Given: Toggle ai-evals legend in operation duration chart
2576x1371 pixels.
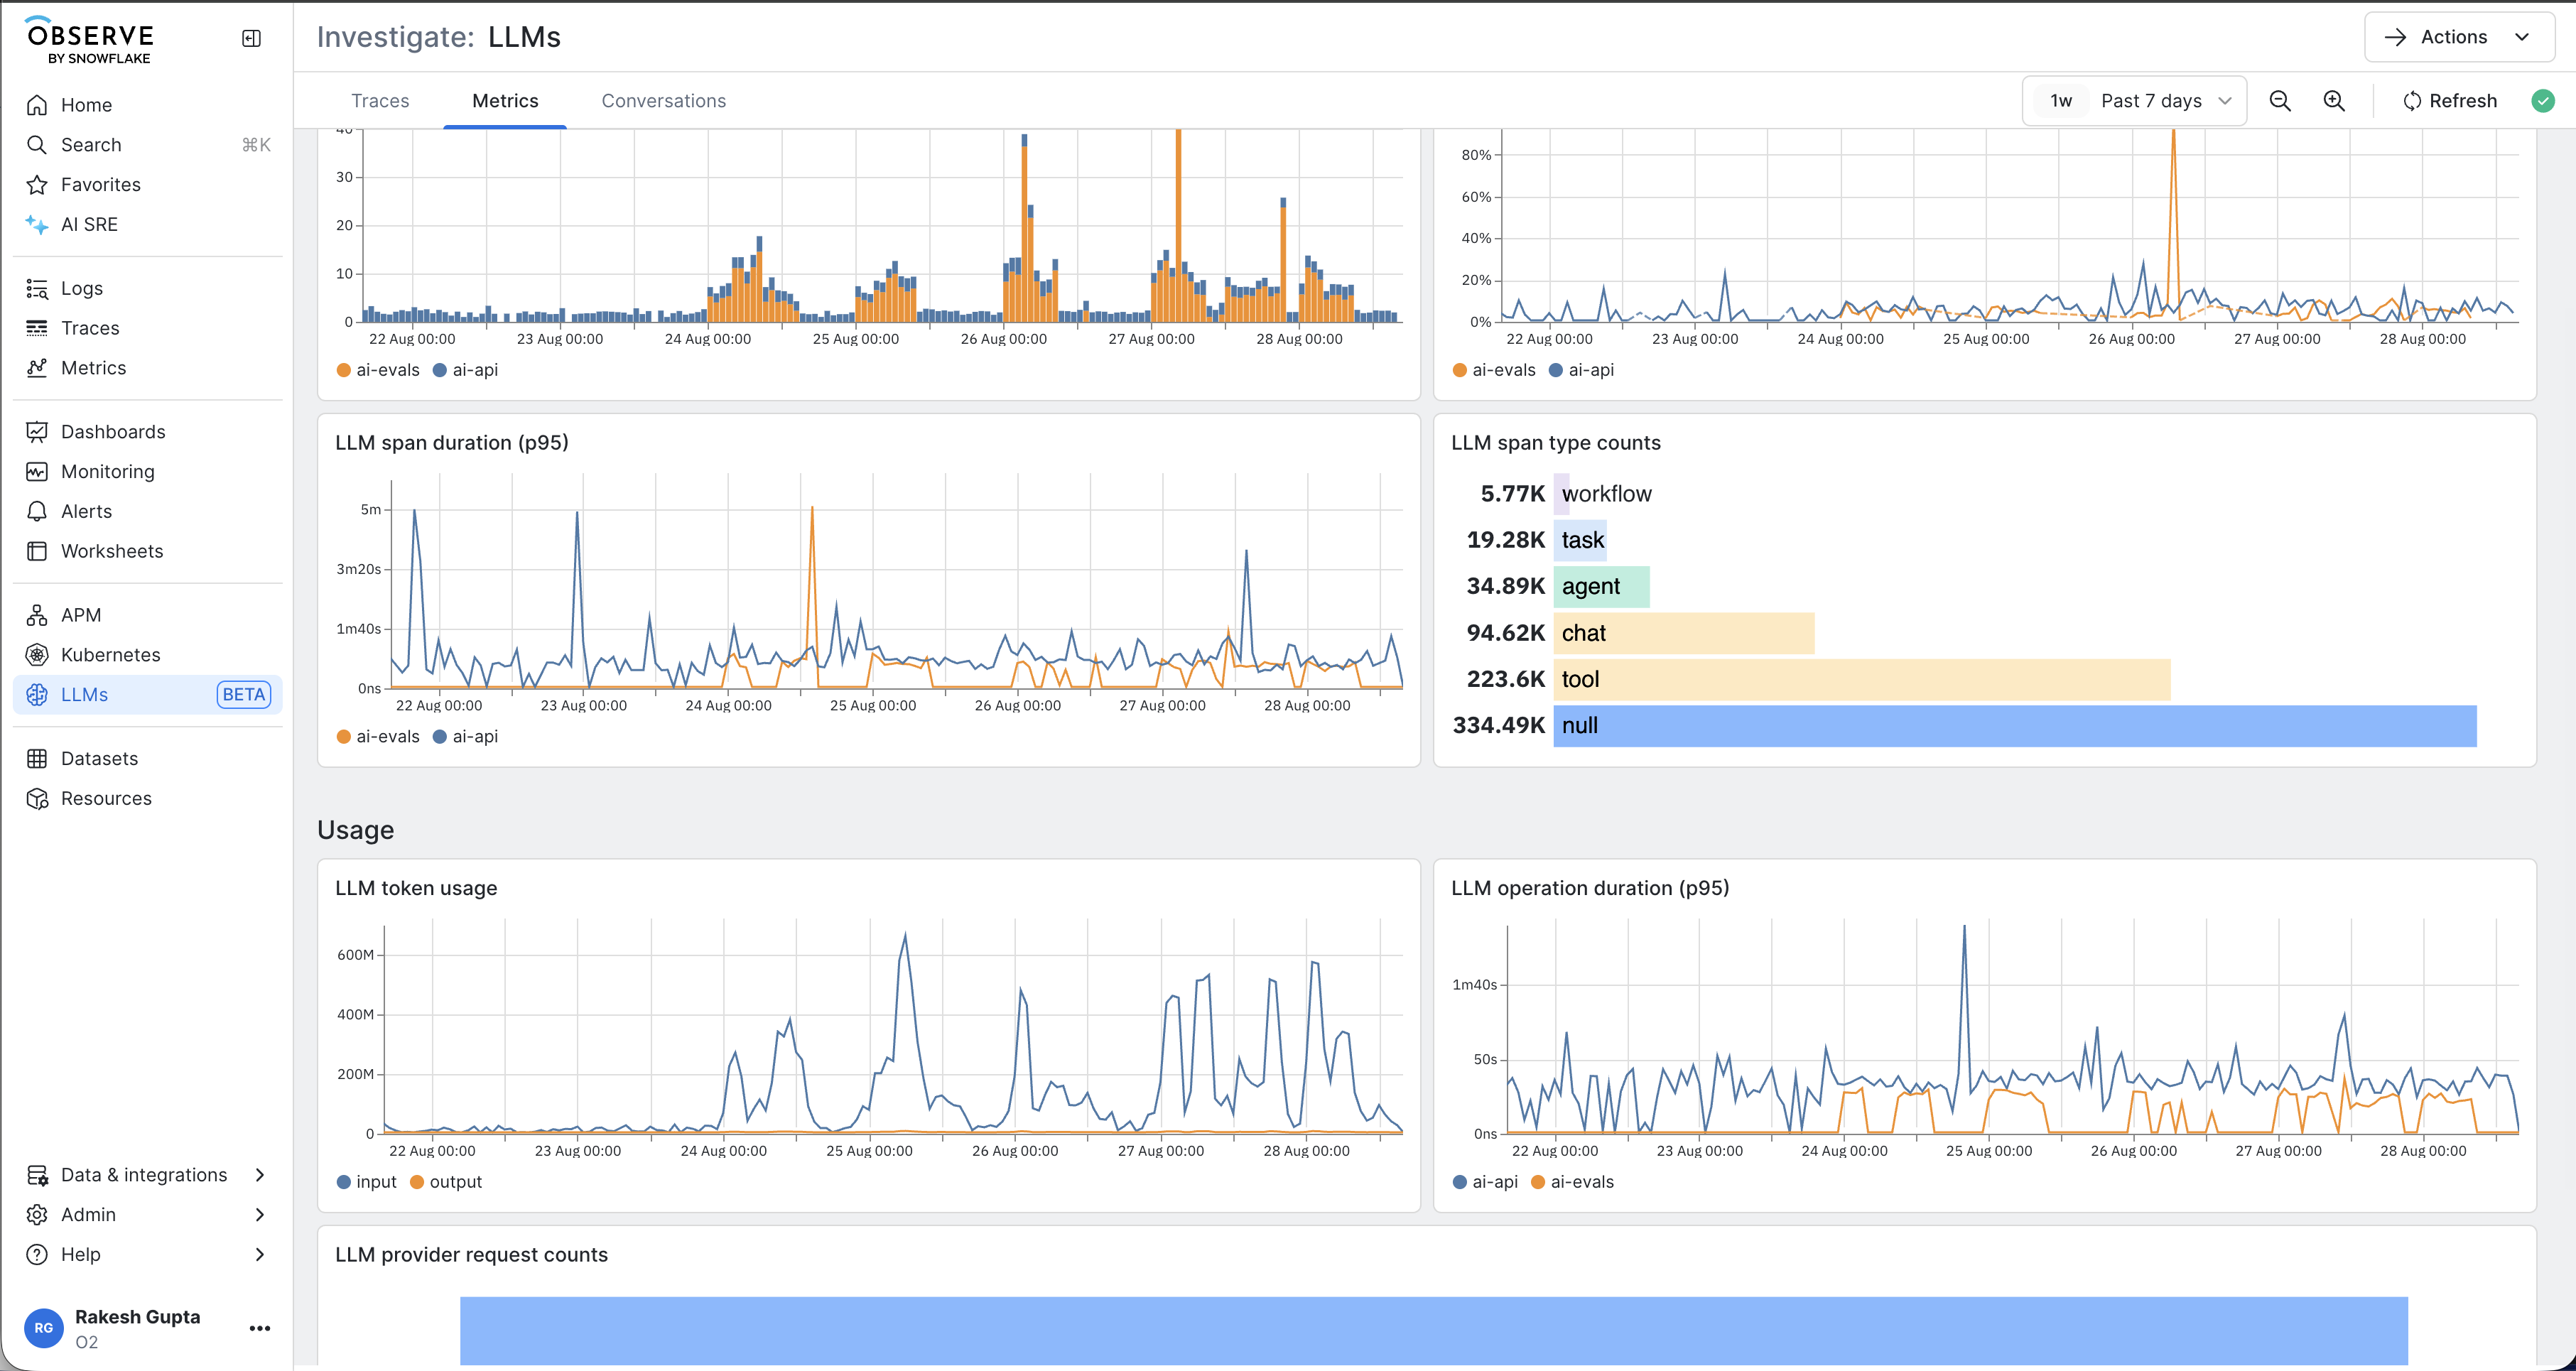Looking at the screenshot, I should tap(1573, 1182).
